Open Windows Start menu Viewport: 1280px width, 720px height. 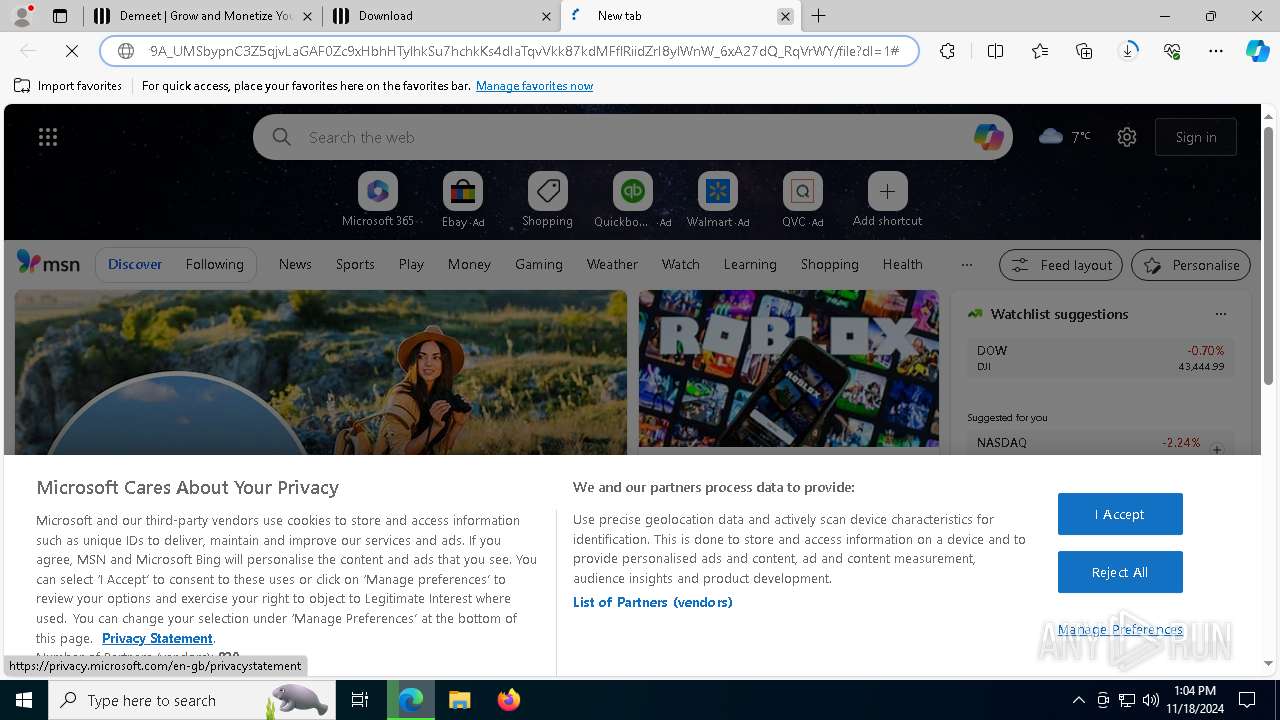coord(24,700)
